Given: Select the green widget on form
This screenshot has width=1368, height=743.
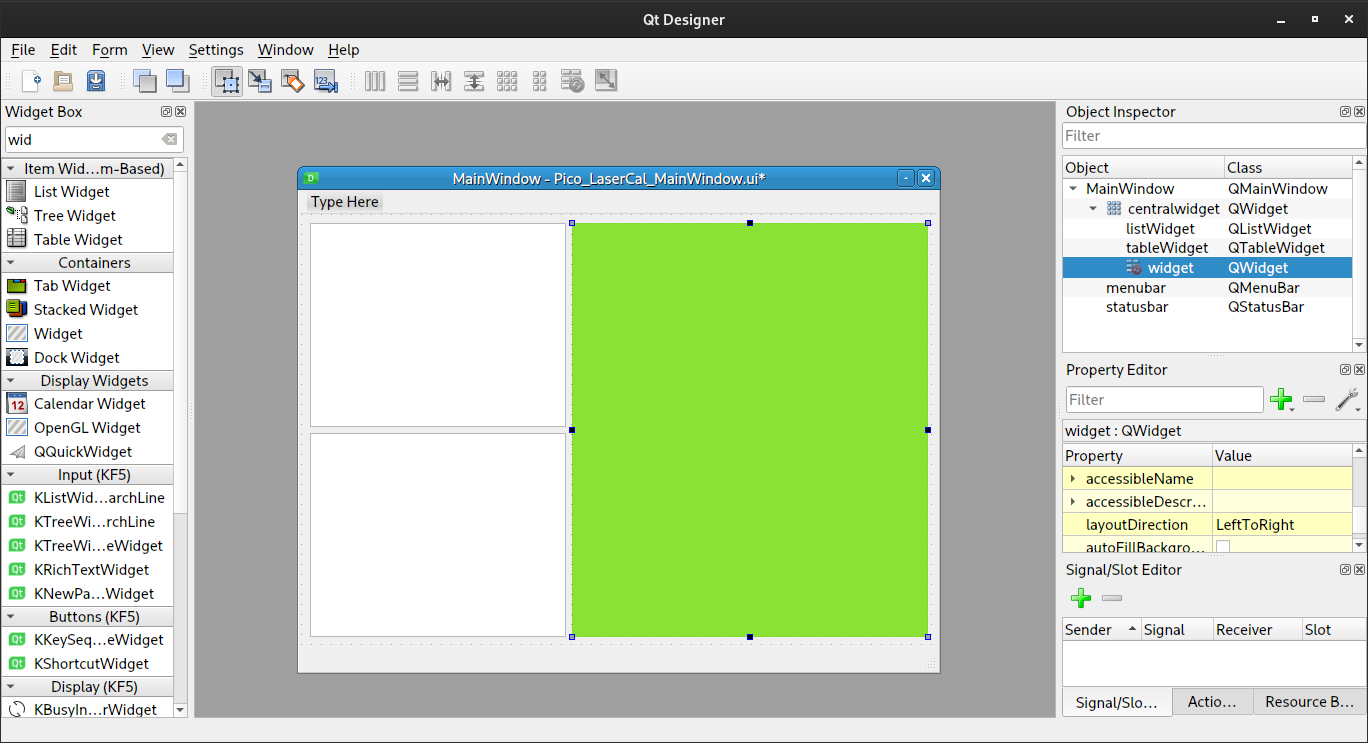Looking at the screenshot, I should pos(750,430).
